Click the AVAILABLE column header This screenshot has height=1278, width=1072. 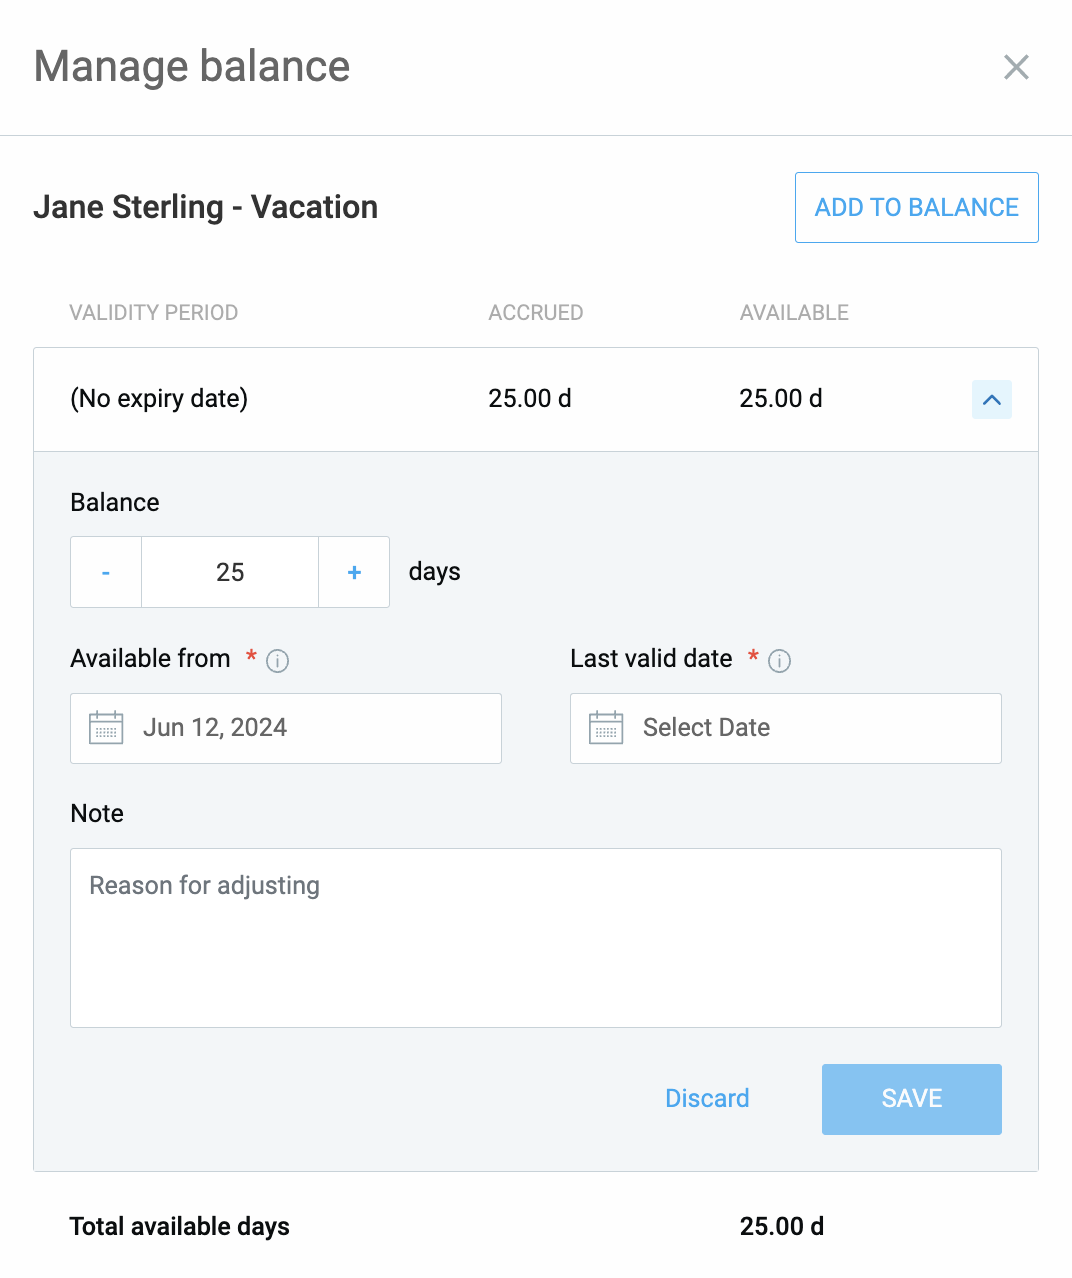[x=794, y=313]
